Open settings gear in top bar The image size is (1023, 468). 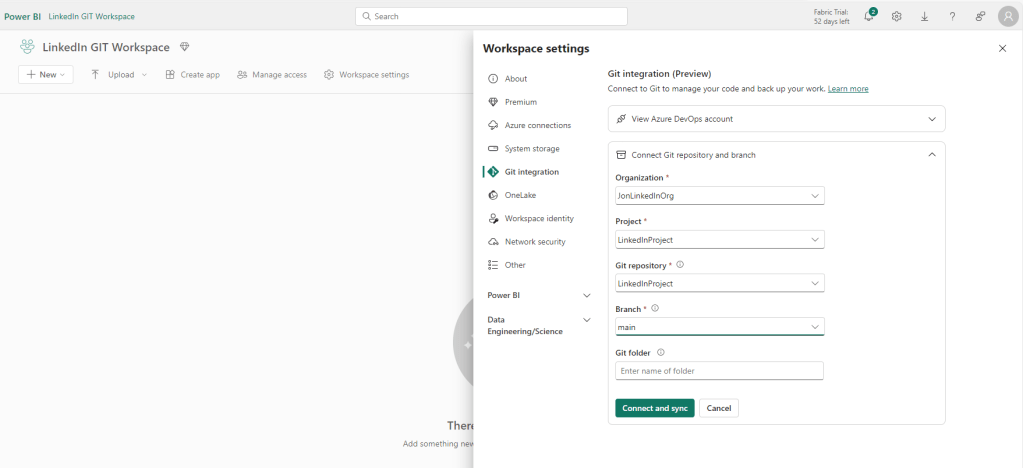897,17
